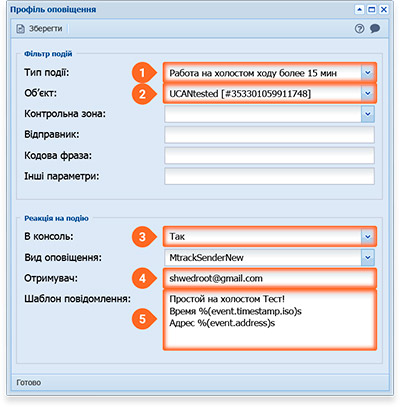Click the Отримувач email field
Screen dimensions: 400x407
269,278
